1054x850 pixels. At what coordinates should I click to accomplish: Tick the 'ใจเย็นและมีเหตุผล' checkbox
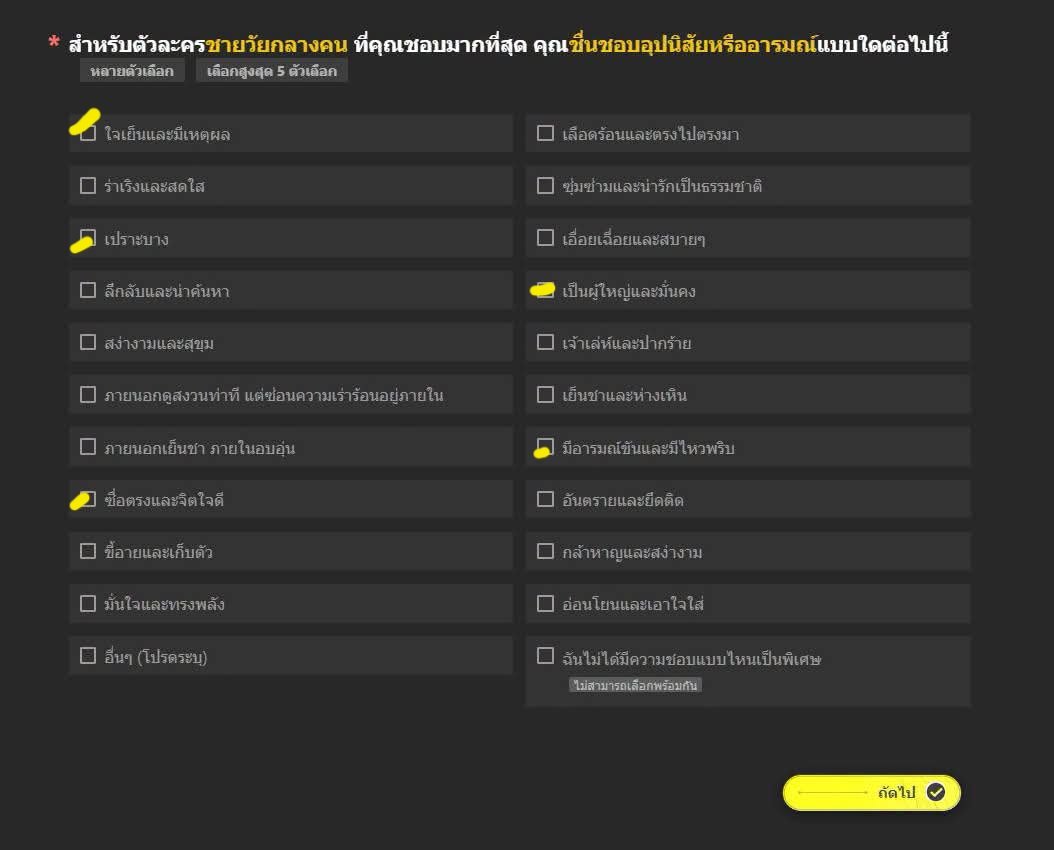click(x=88, y=133)
